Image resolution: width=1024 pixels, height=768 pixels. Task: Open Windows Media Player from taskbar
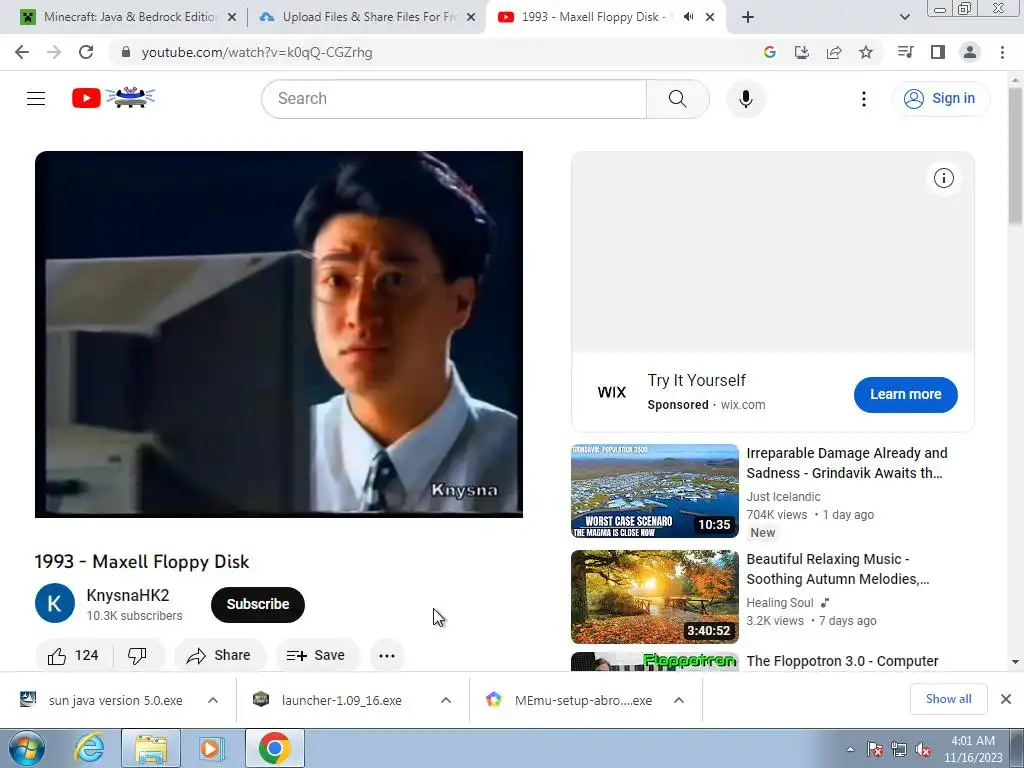point(212,748)
